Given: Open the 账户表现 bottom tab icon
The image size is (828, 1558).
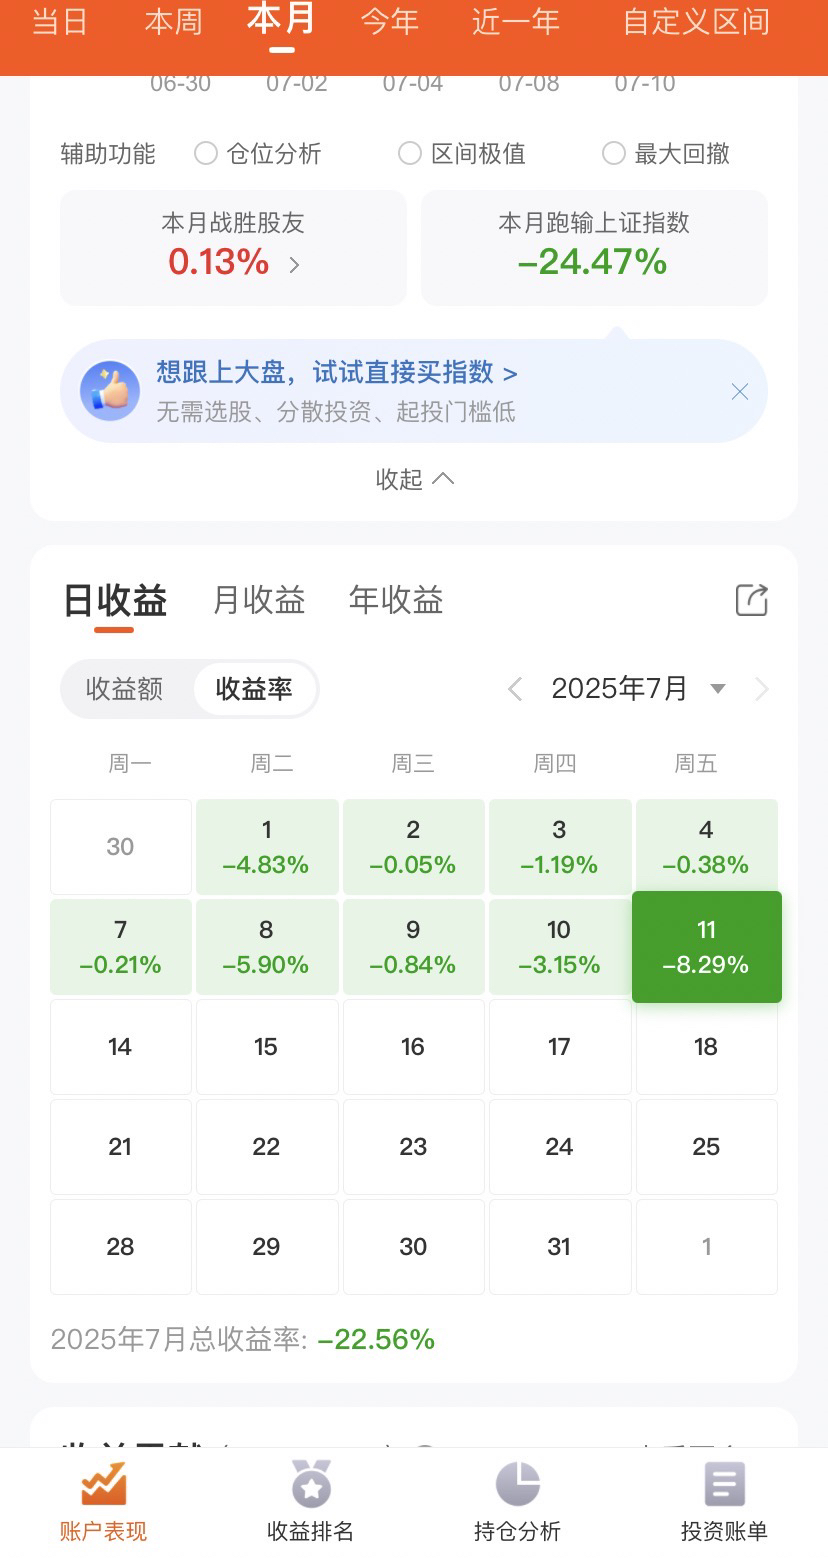Looking at the screenshot, I should click(104, 1485).
